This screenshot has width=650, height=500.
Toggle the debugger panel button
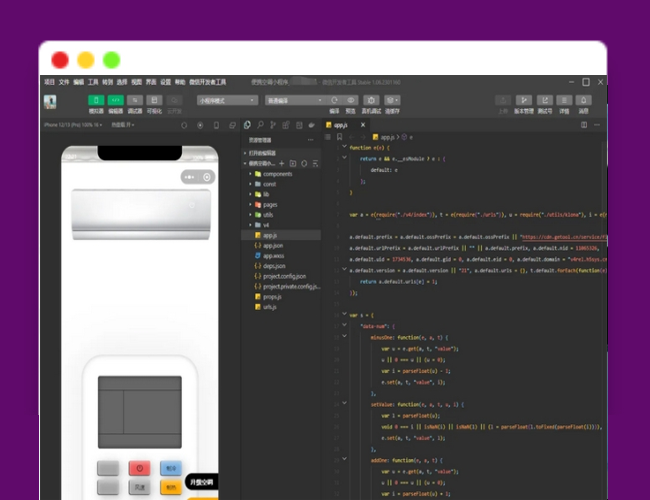pos(135,100)
